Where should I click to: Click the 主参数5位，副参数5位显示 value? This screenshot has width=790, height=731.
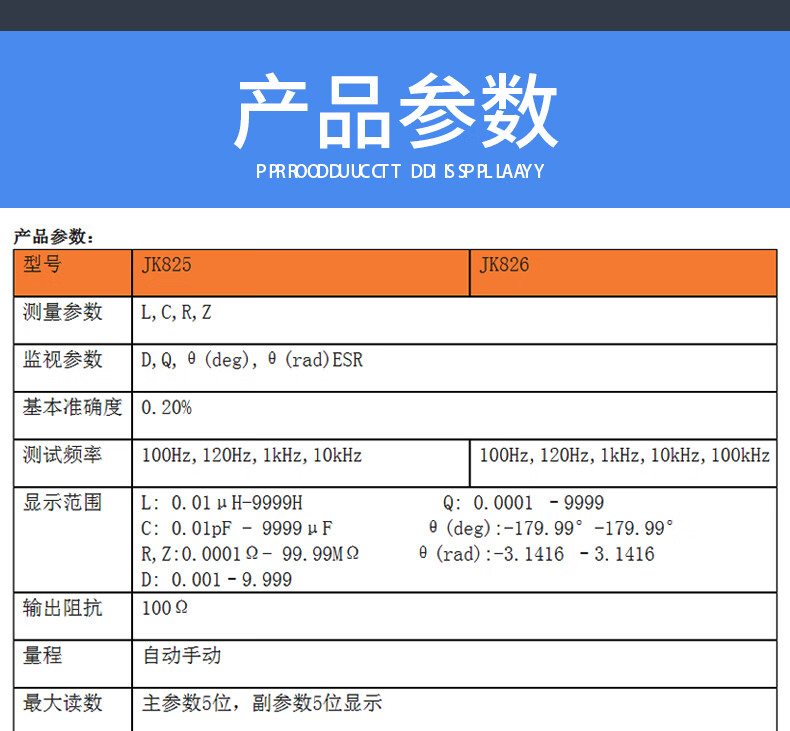262,703
